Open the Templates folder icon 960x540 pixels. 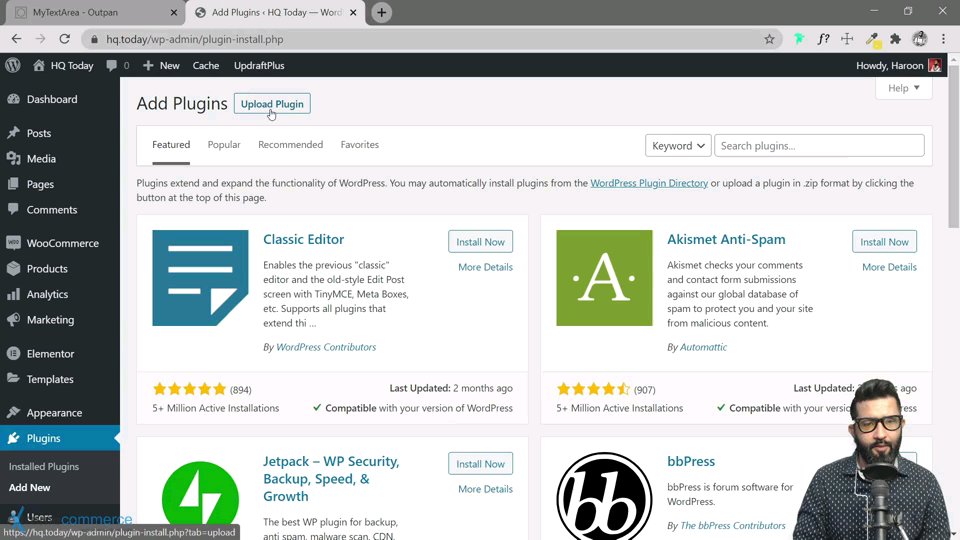pyautogui.click(x=13, y=379)
